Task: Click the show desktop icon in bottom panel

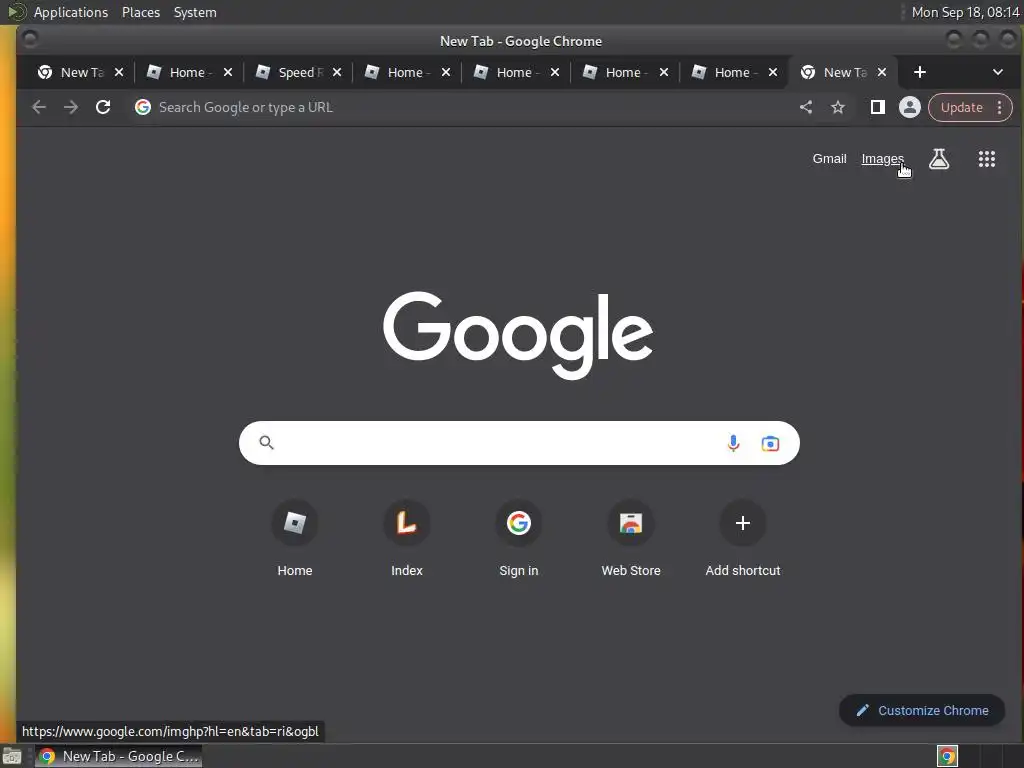Action: click(x=12, y=756)
